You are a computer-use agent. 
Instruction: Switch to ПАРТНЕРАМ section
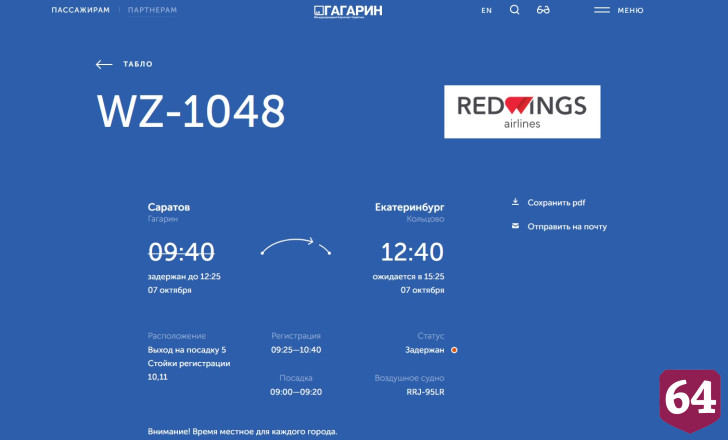pos(152,10)
